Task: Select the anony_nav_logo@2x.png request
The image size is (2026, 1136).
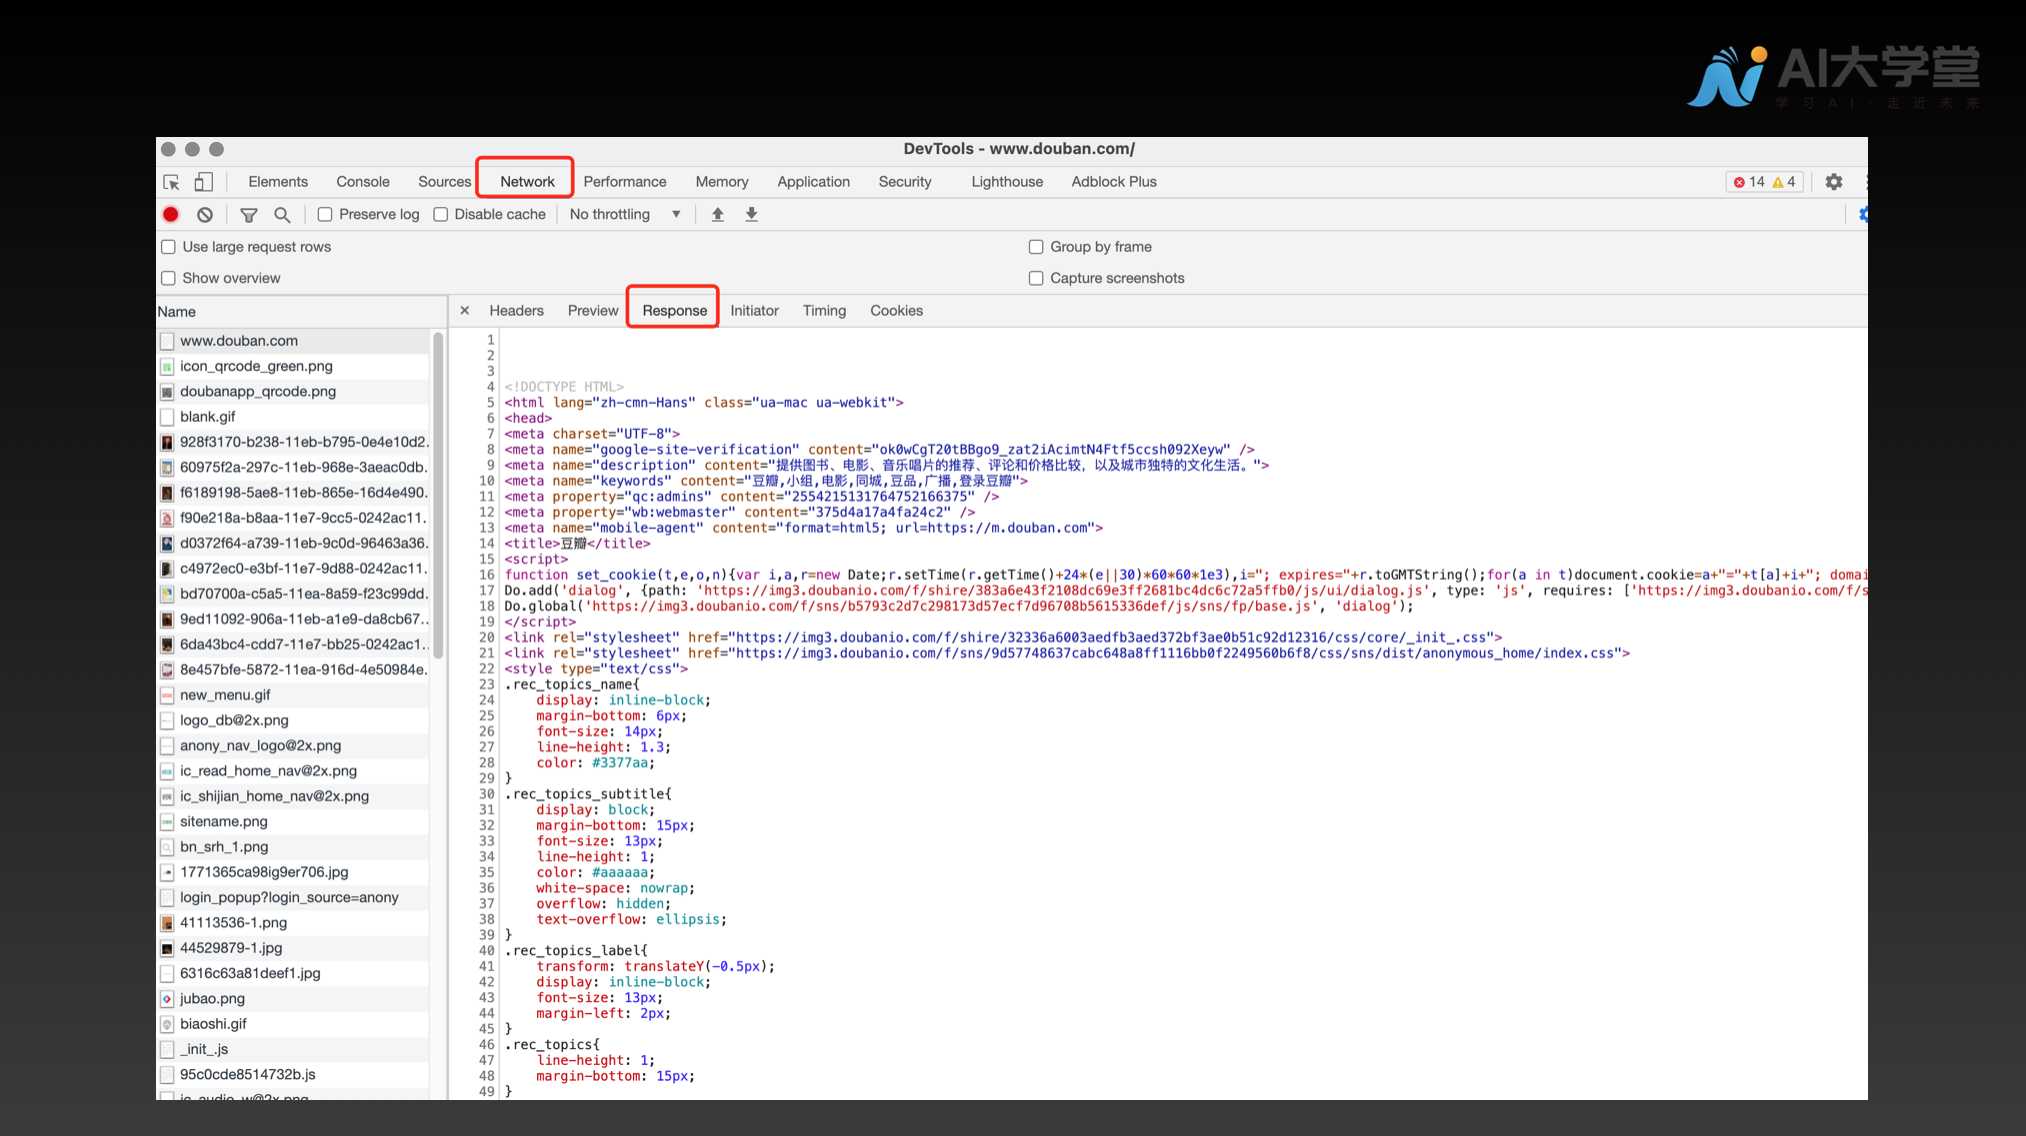Action: (x=294, y=746)
